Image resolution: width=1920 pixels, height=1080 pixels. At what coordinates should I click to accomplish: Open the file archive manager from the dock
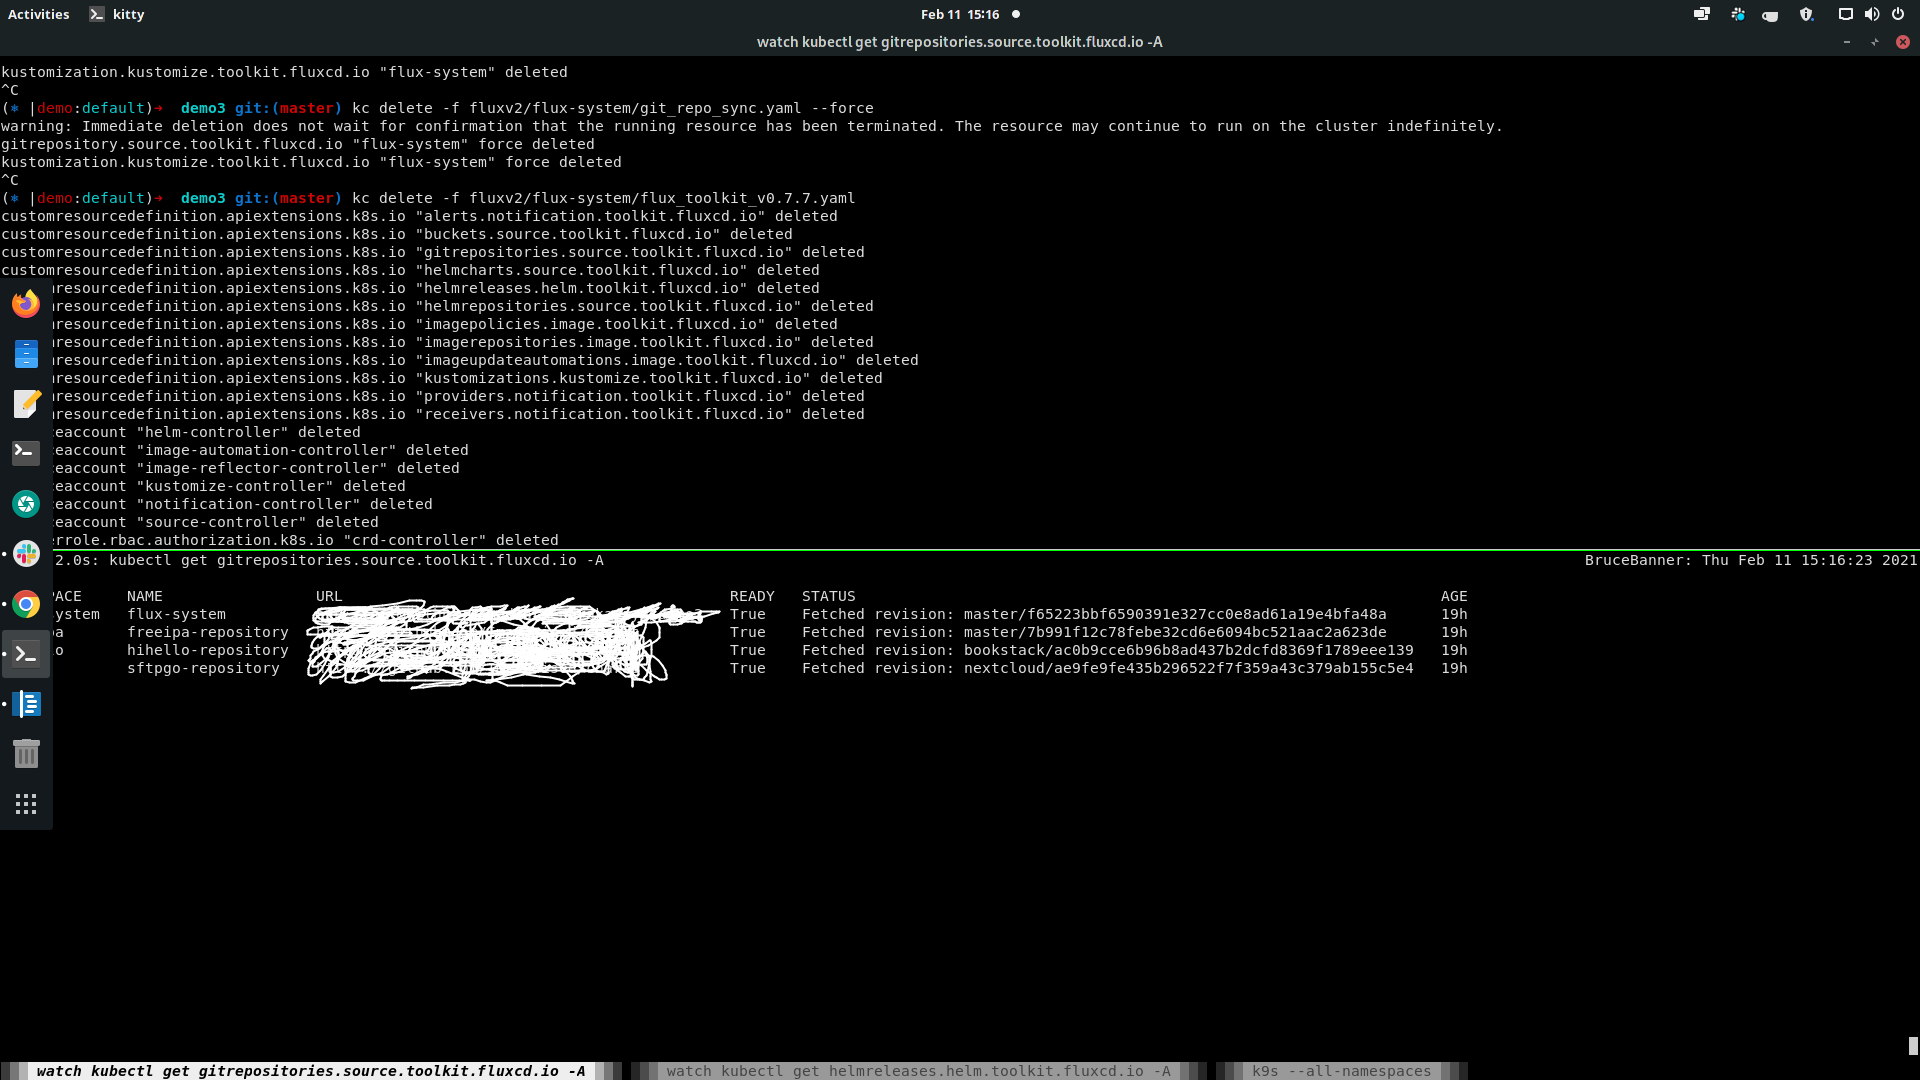pos(26,353)
